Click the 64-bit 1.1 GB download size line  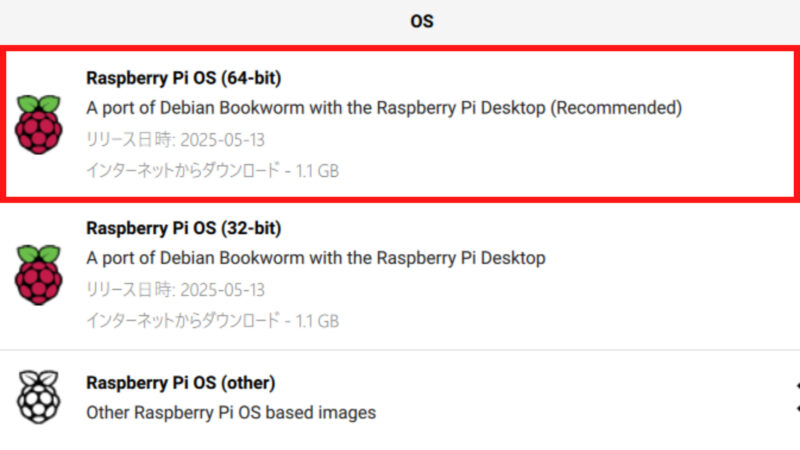212,170
